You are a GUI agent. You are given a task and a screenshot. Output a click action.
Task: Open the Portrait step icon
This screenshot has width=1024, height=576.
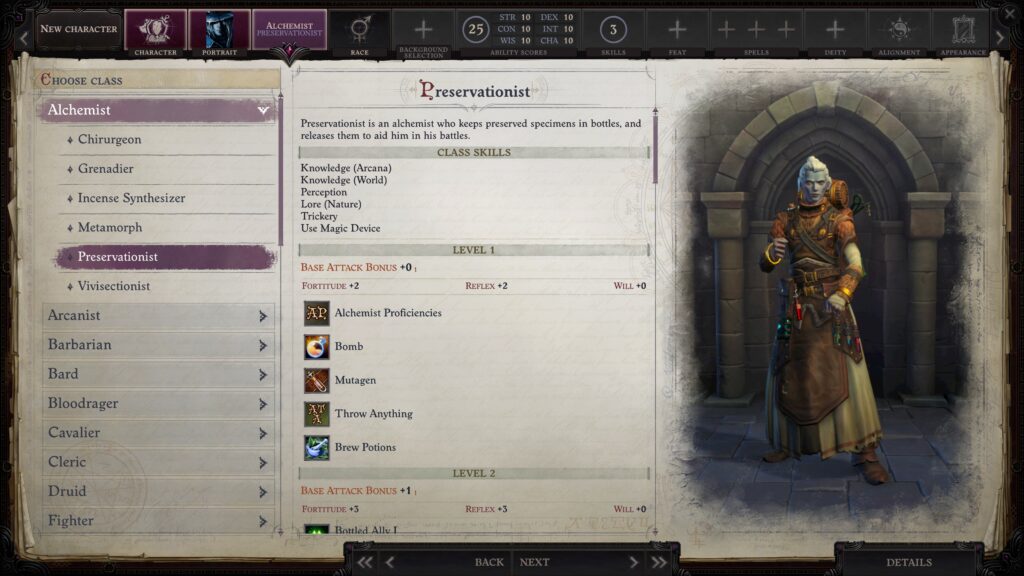click(x=219, y=29)
